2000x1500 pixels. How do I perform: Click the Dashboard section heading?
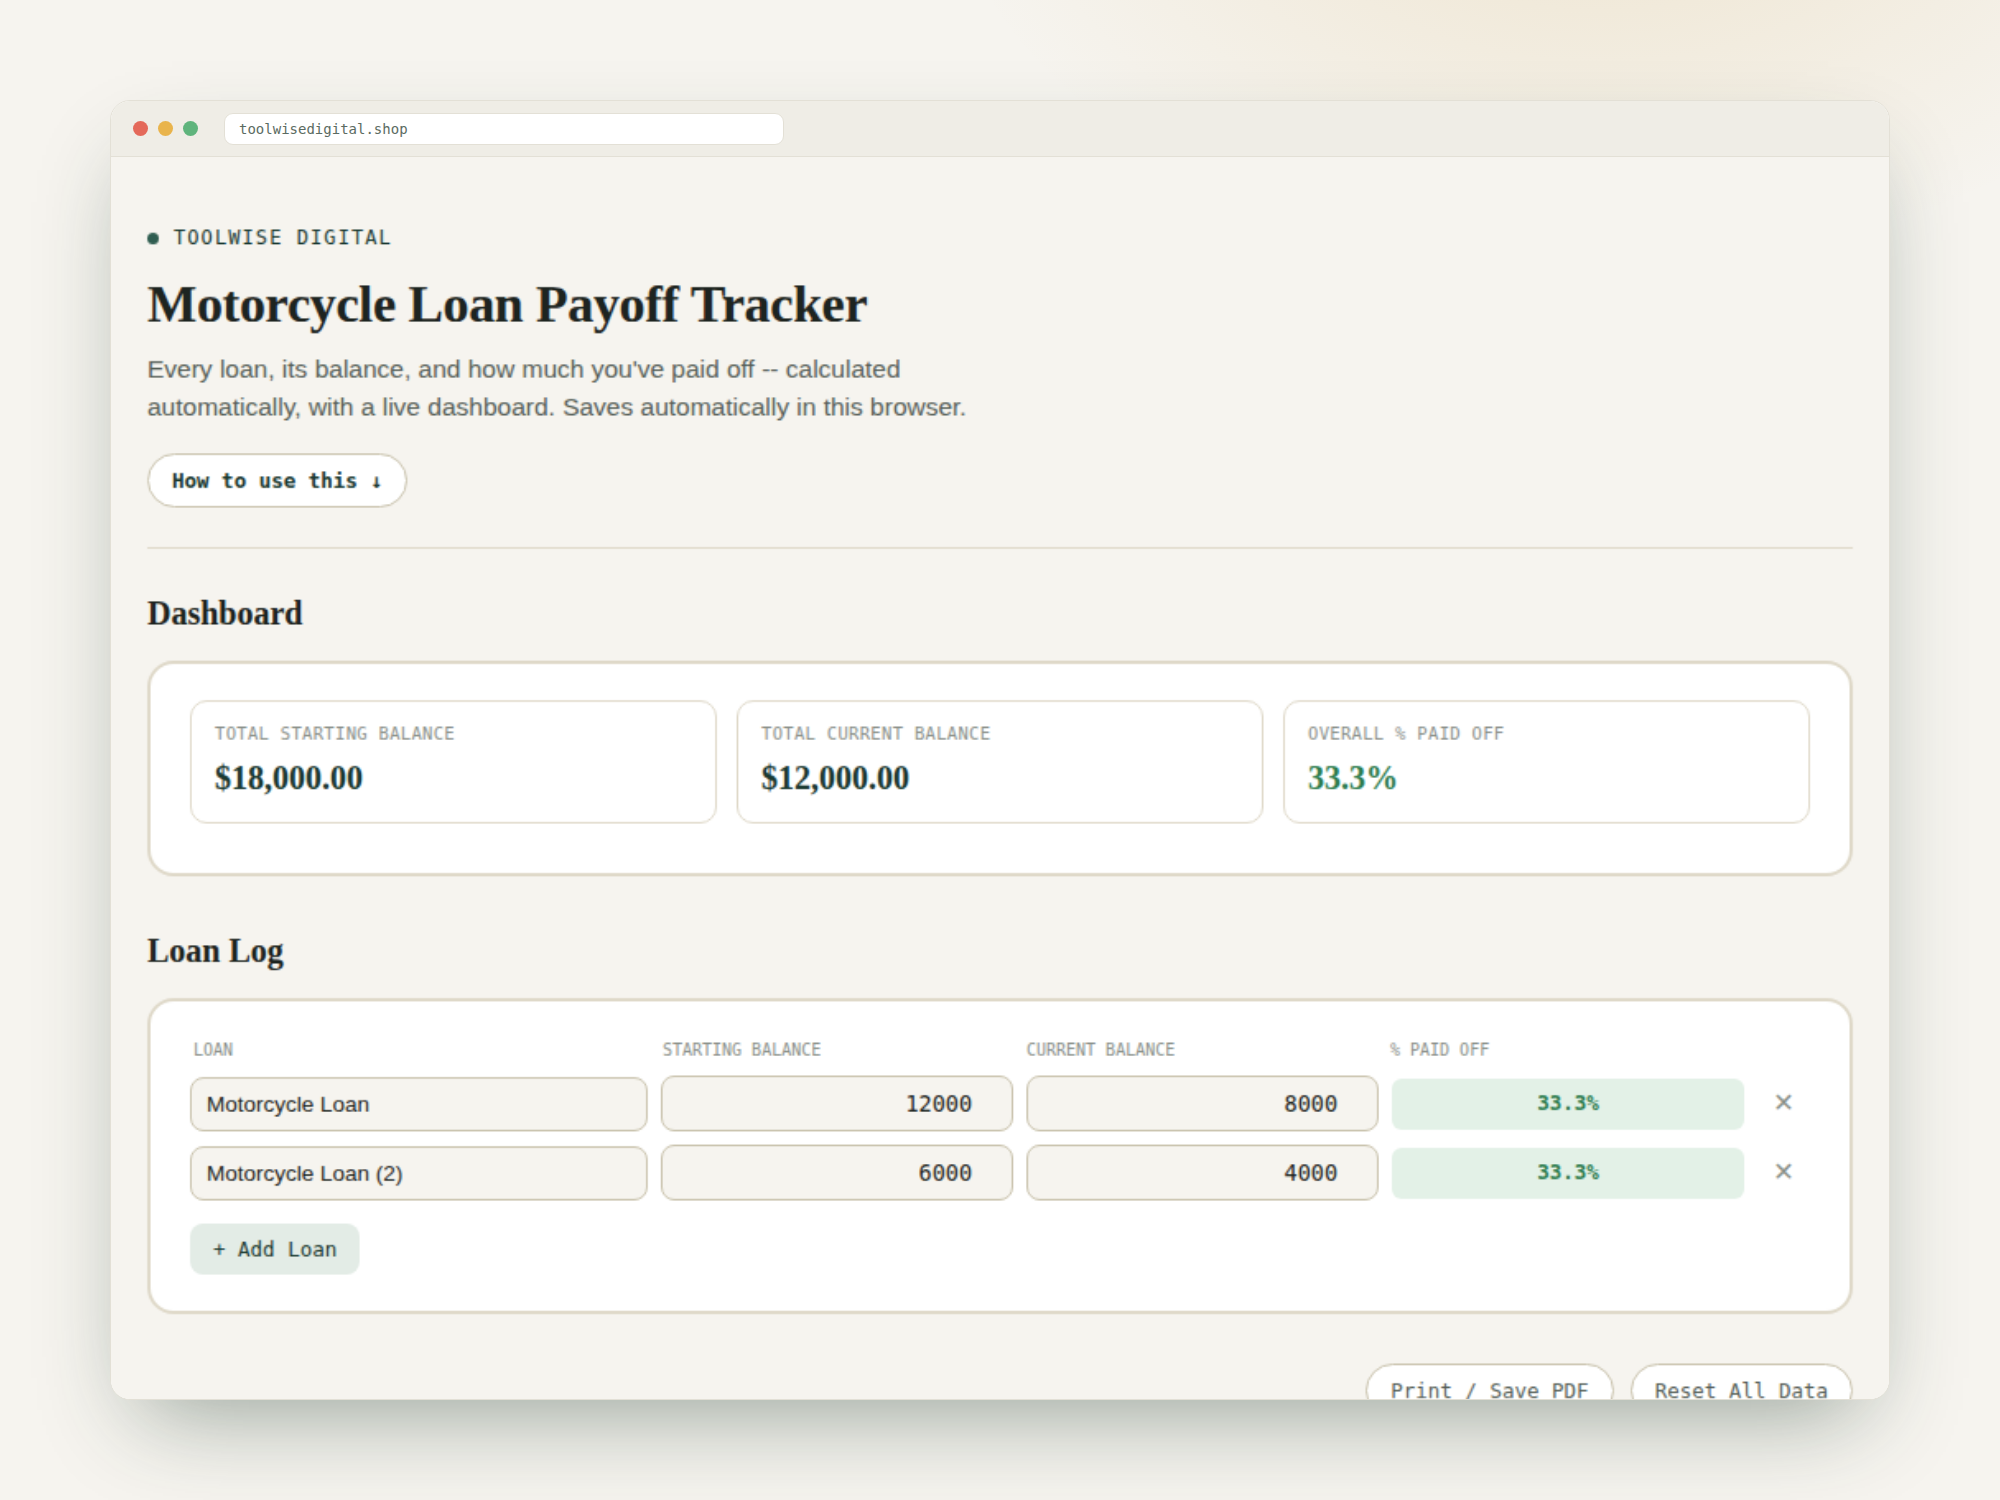pos(225,613)
